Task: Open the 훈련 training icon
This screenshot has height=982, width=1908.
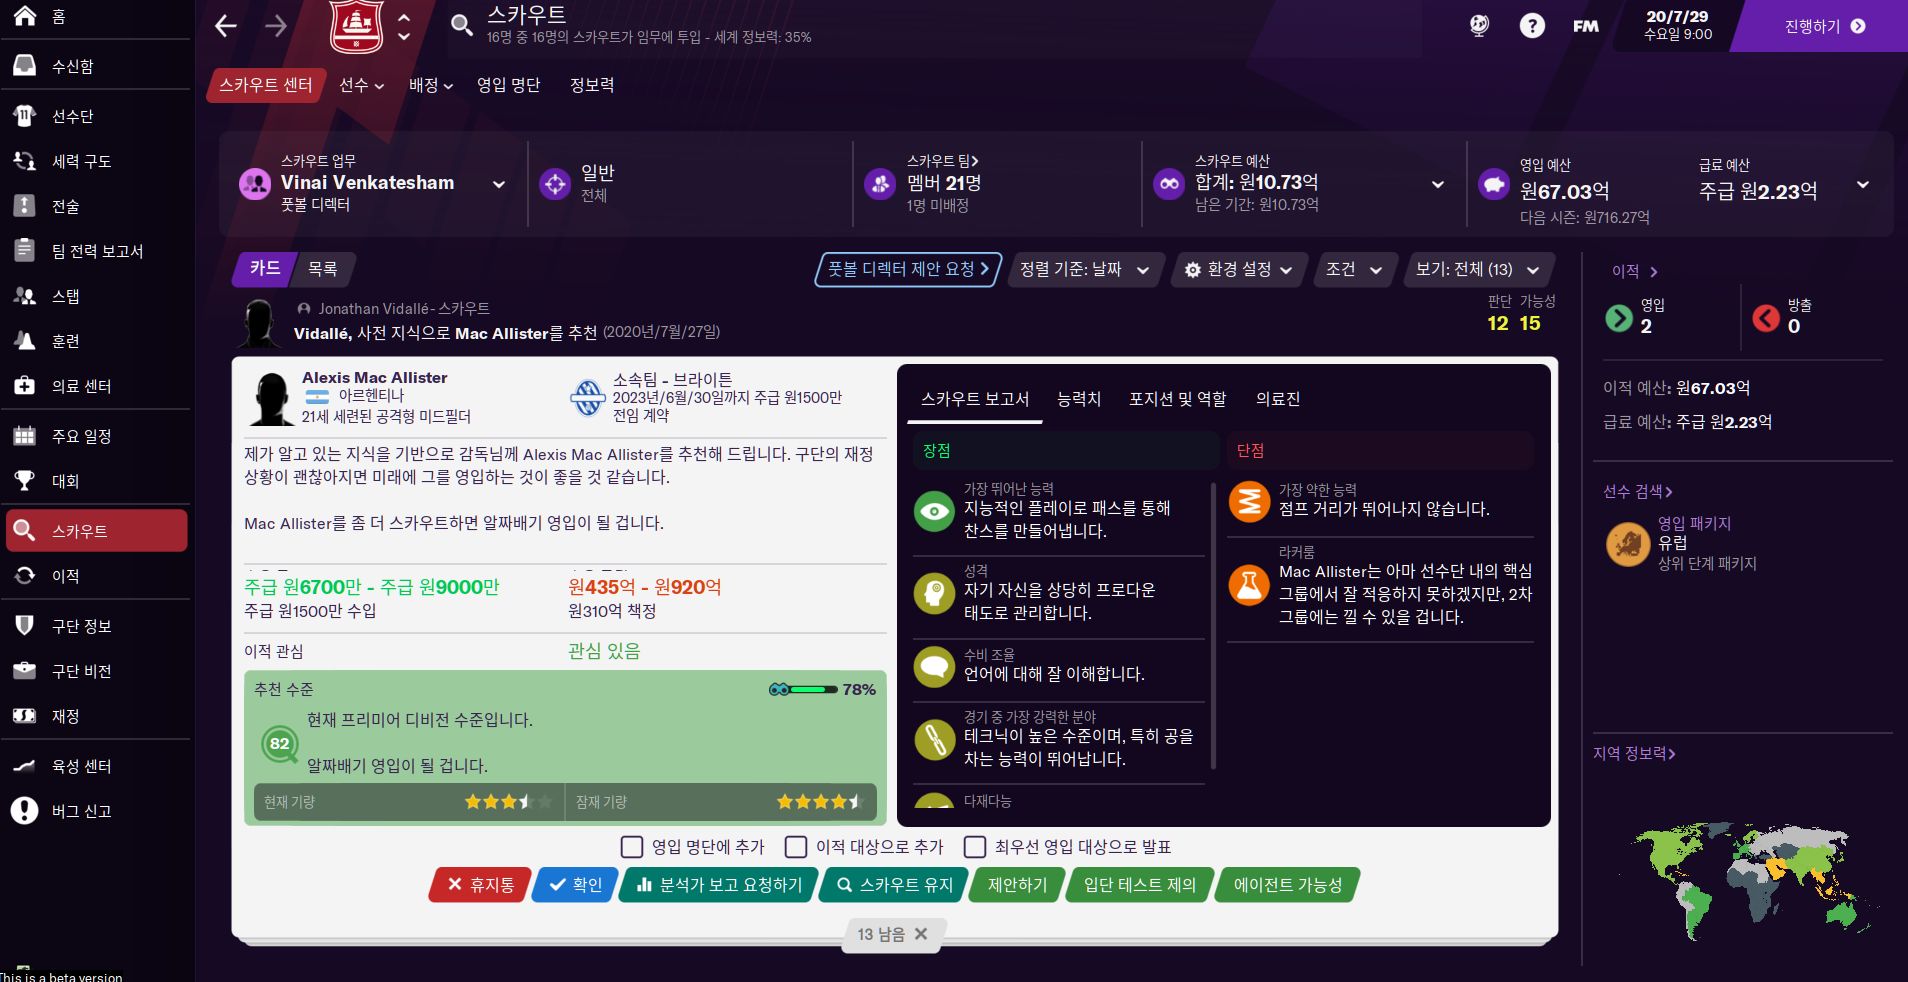Action: click(x=24, y=341)
